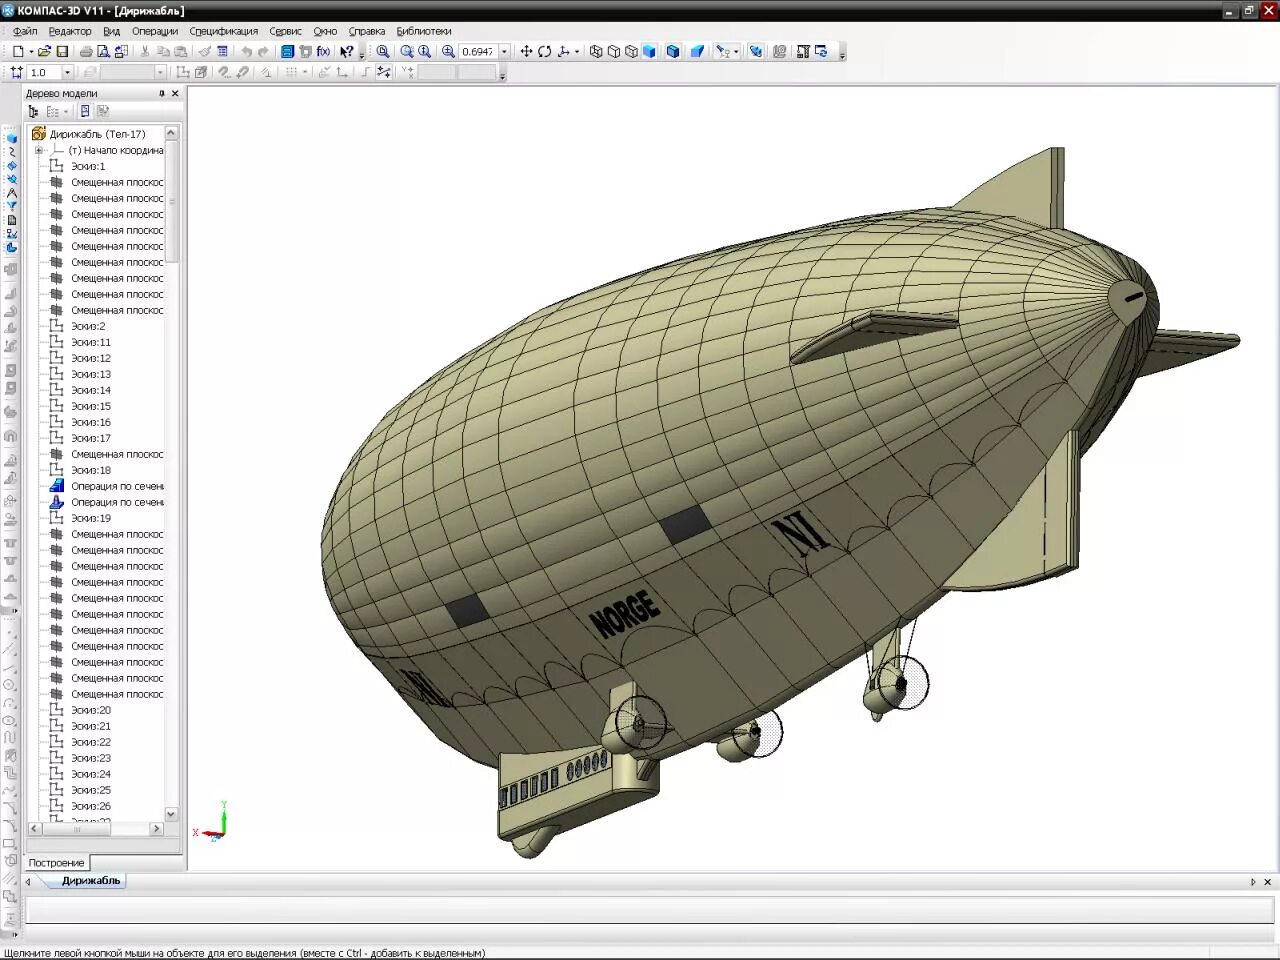The image size is (1280, 960).
Task: Print the document with the printer icon
Action: tap(86, 51)
